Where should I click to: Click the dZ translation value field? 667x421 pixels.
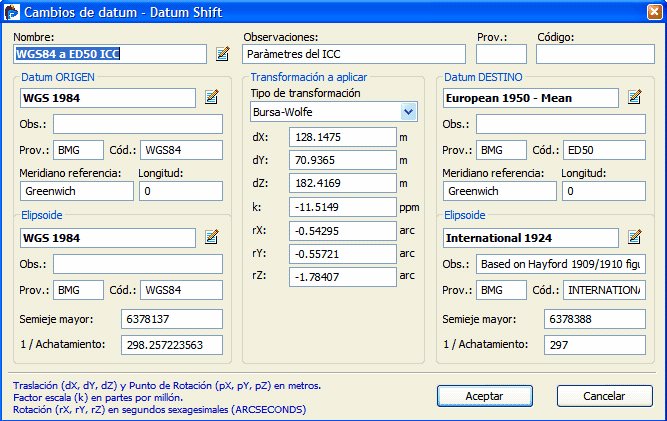(x=342, y=184)
